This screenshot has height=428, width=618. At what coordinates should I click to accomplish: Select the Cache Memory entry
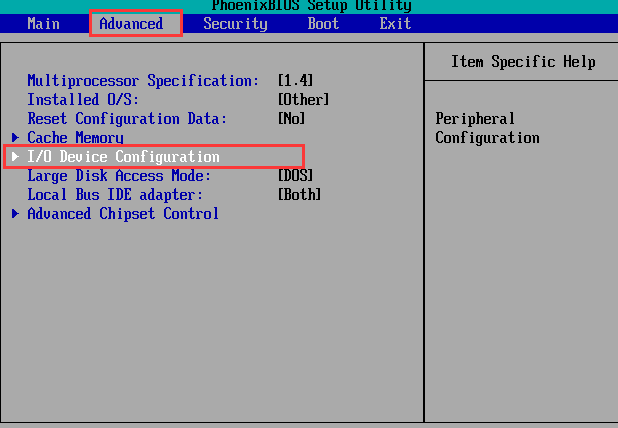[75, 138]
